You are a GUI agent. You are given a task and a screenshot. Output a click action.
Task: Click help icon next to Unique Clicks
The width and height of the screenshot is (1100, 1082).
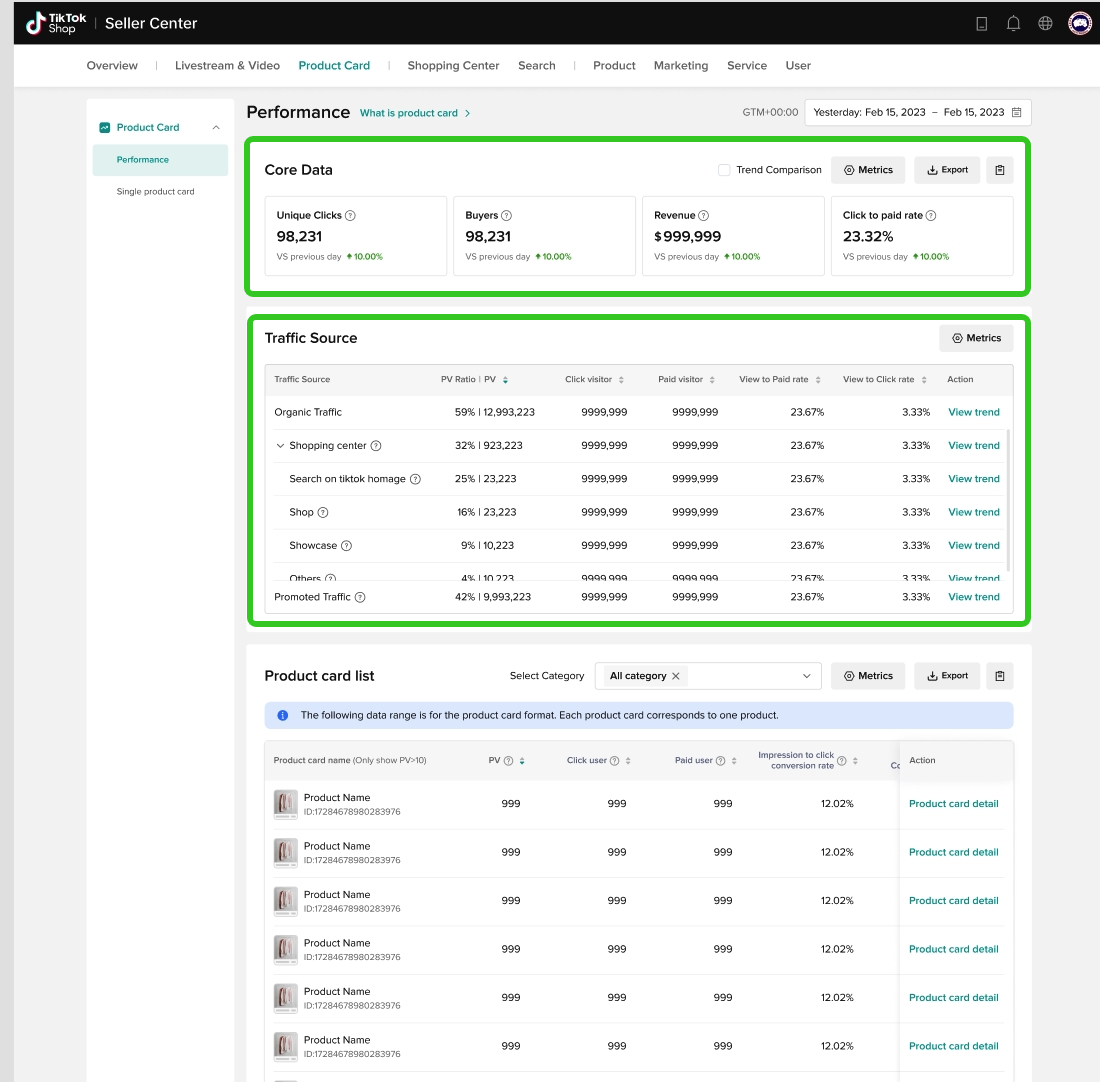350,215
